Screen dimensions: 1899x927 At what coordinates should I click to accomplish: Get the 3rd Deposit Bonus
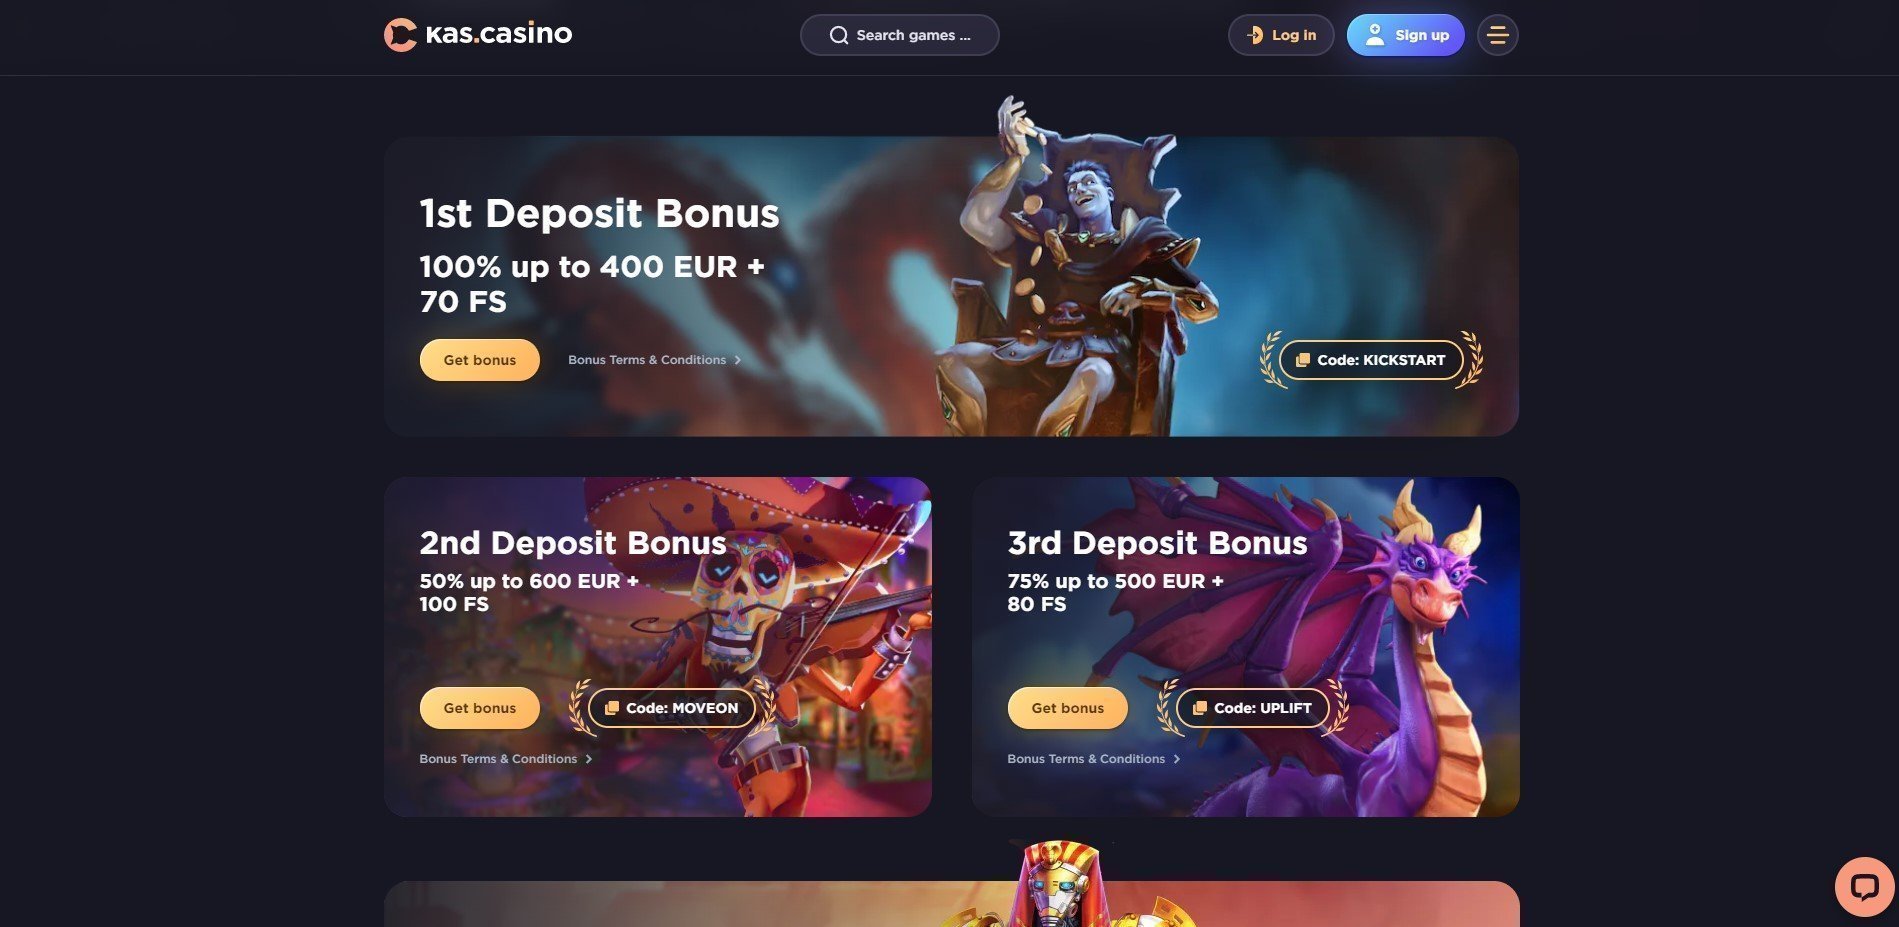[x=1068, y=708]
